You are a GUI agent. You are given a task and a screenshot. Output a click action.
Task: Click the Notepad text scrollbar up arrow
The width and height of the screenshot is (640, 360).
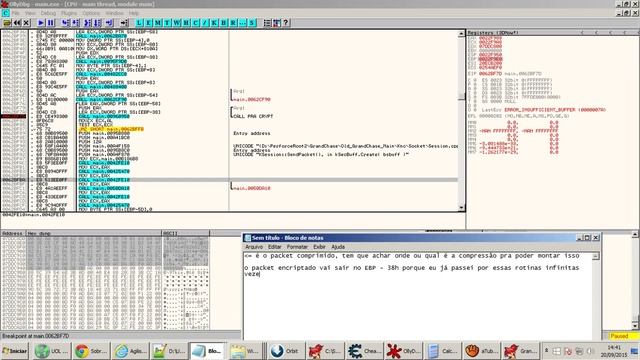[596, 256]
